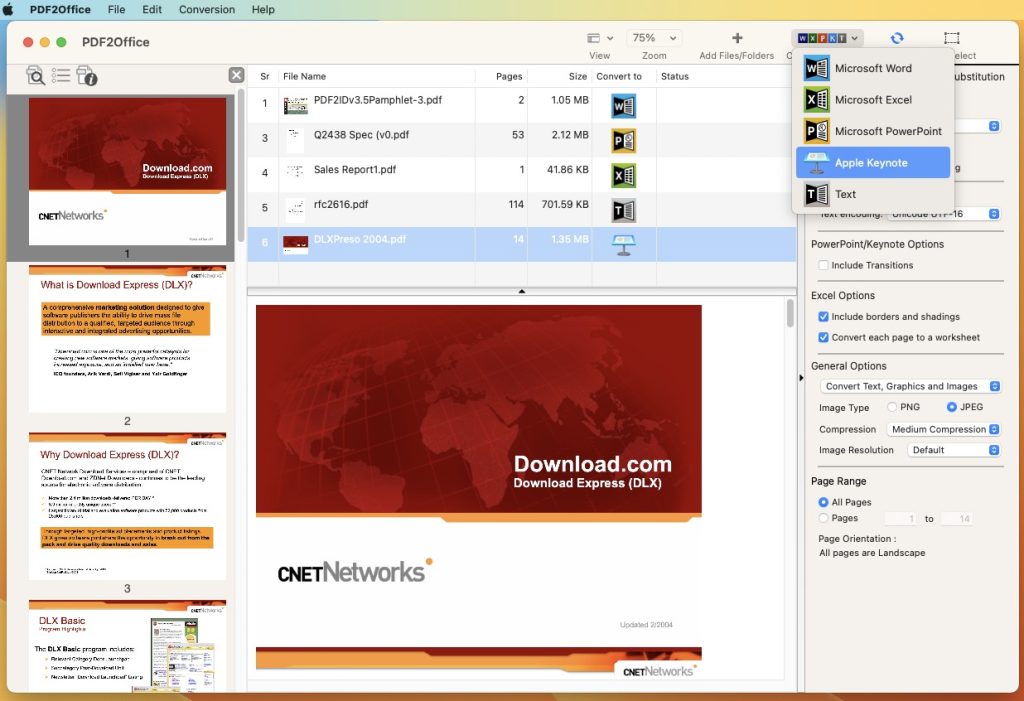Viewport: 1024px width, 701px height.
Task: Click the slide 3 thumbnail
Action: pos(127,505)
